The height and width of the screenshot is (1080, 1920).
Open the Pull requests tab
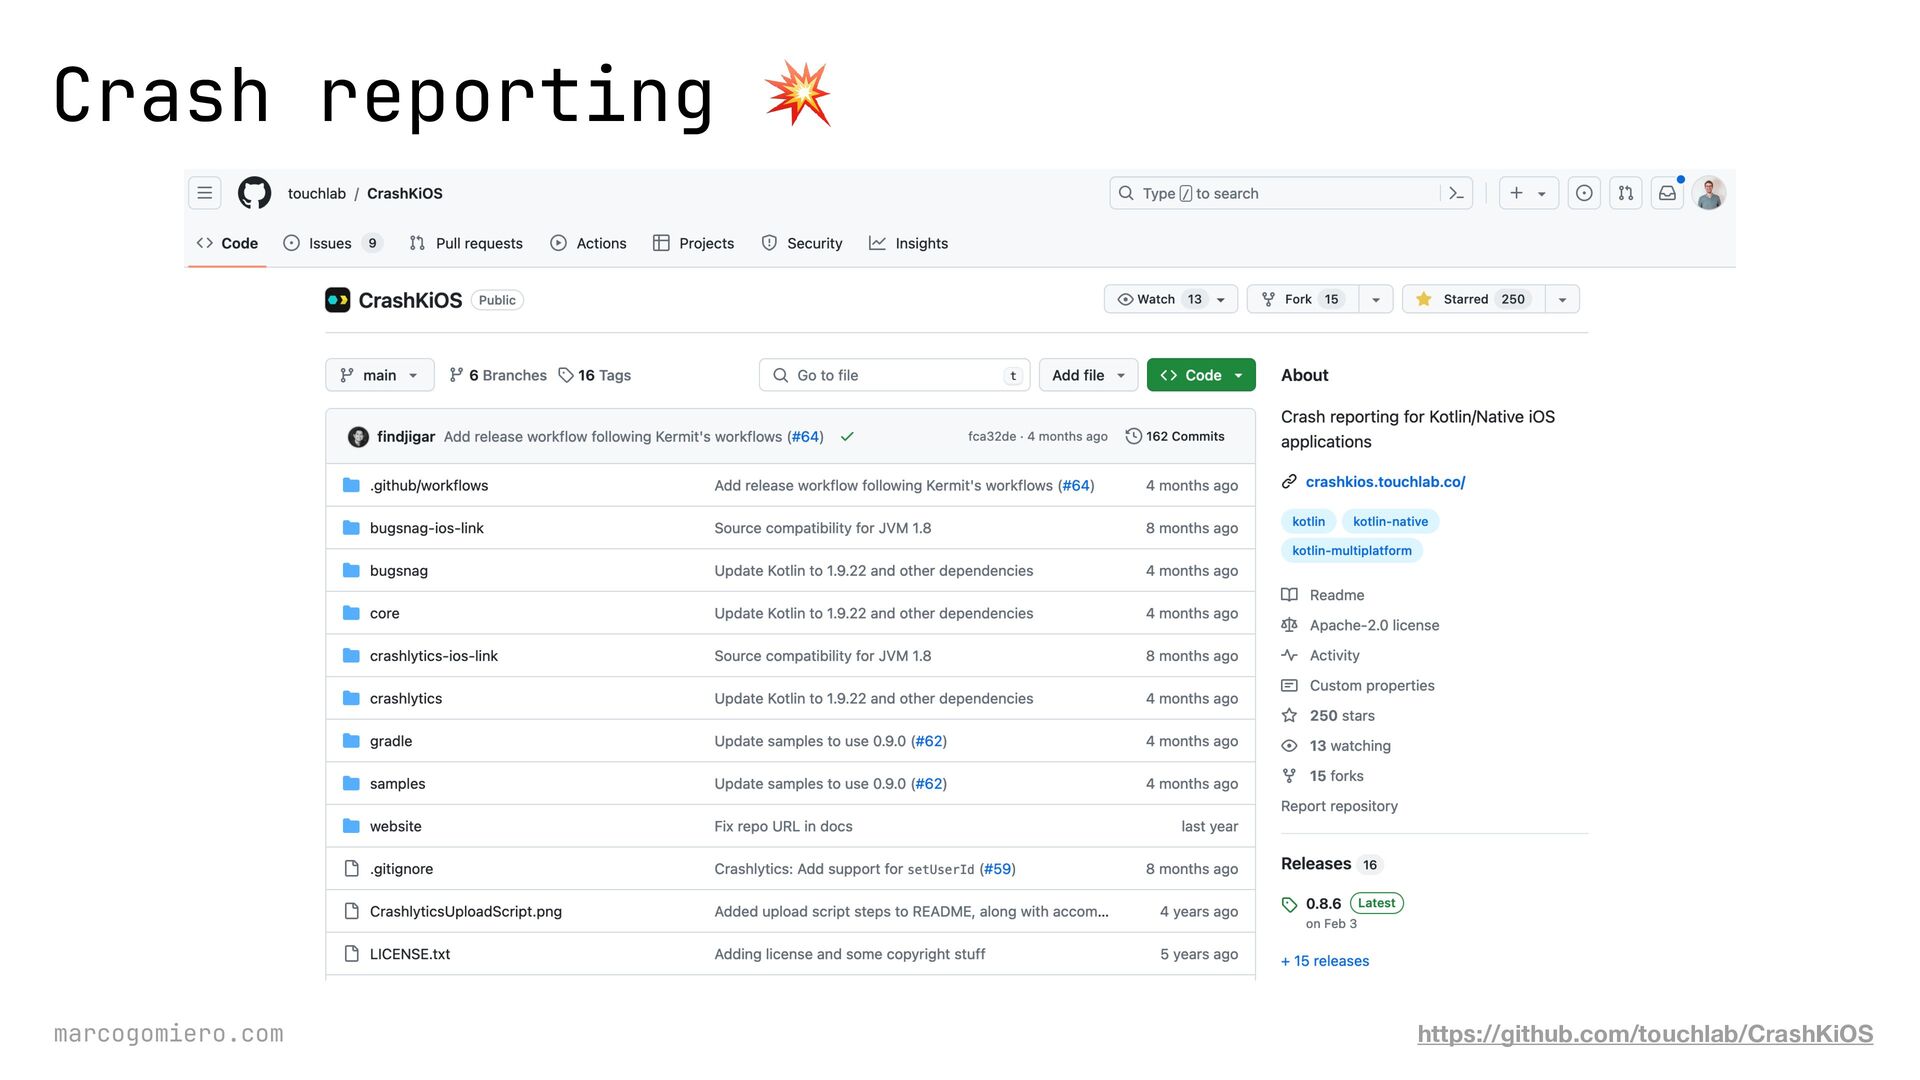coord(466,243)
